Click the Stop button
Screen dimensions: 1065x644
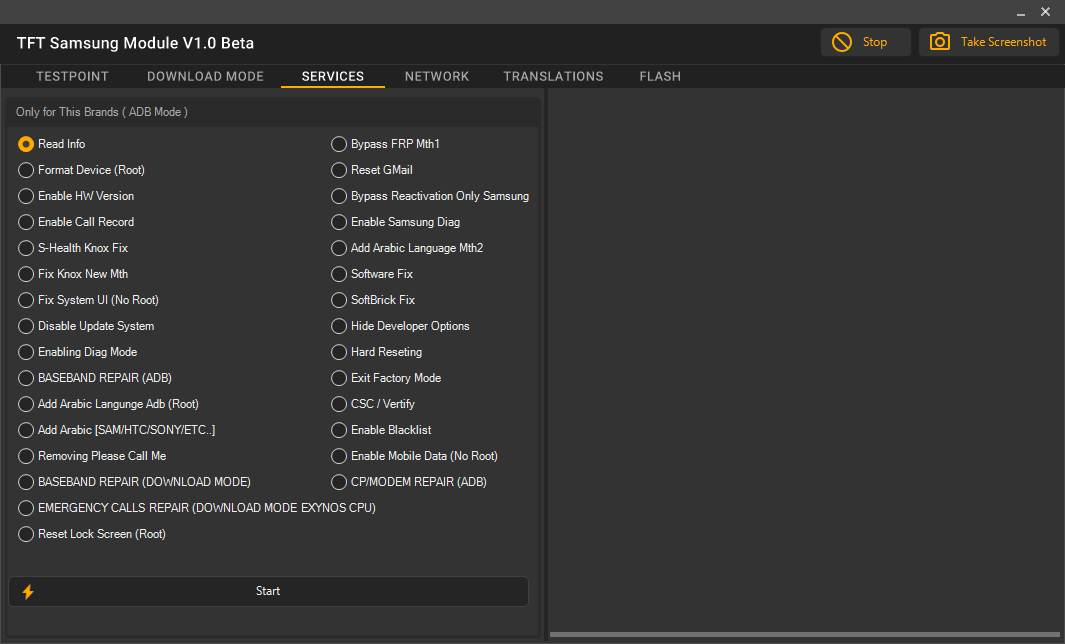tap(865, 42)
